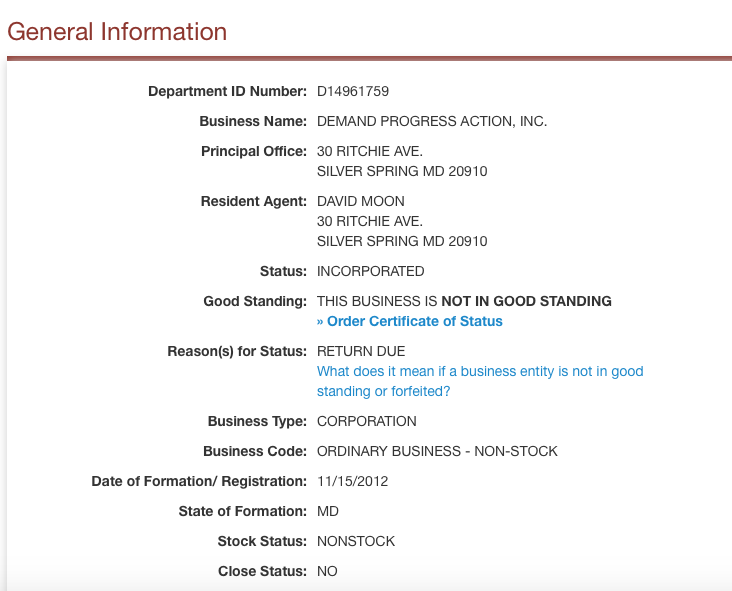The image size is (732, 591).
Task: Click the formation date 11/15/2012
Action: (352, 481)
